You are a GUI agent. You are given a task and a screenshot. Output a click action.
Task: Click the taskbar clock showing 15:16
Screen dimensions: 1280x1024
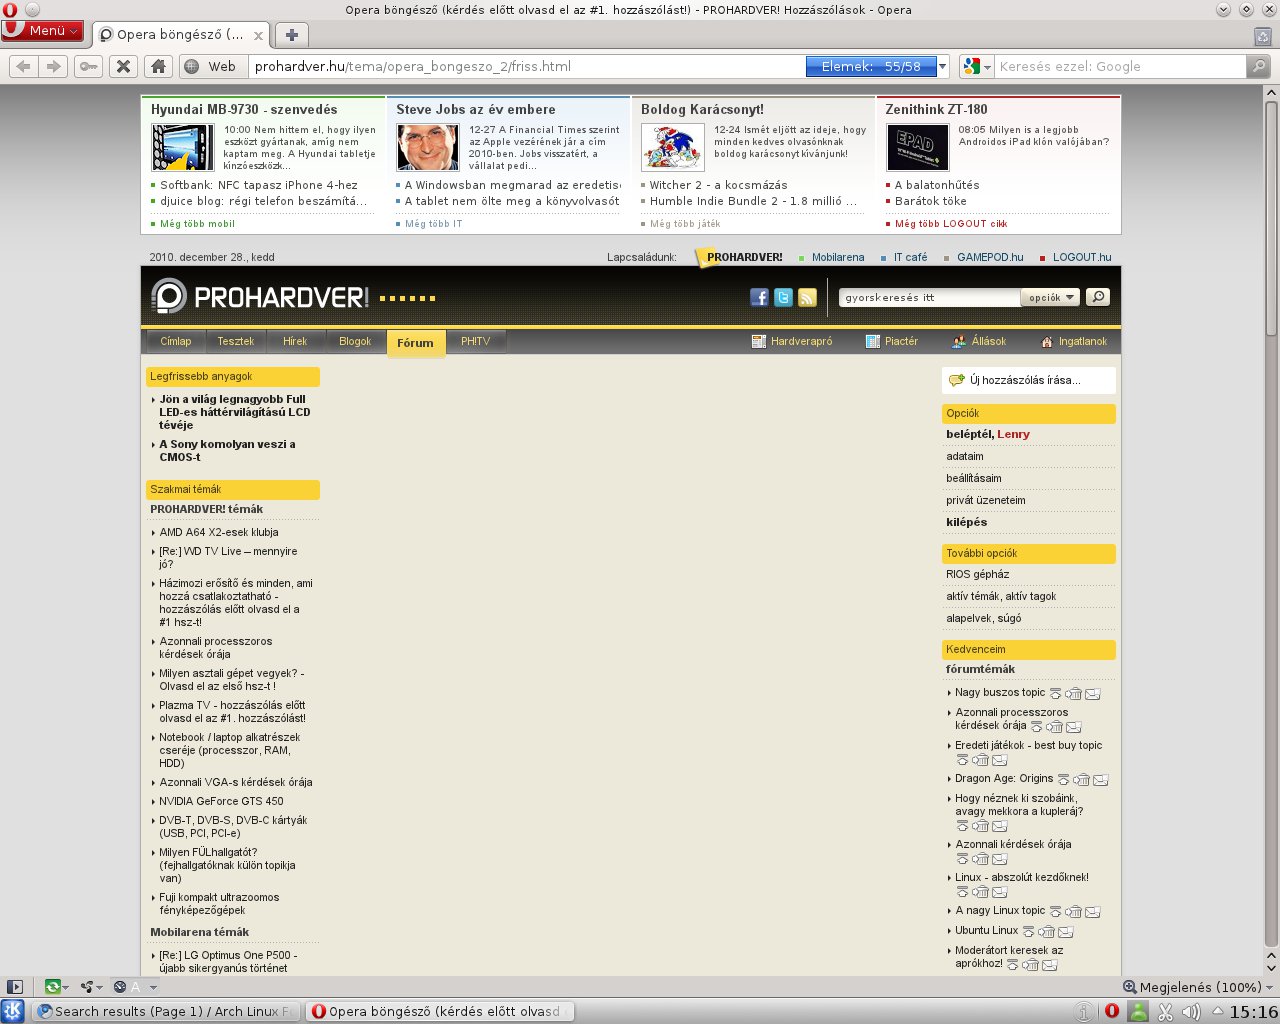click(1253, 1012)
